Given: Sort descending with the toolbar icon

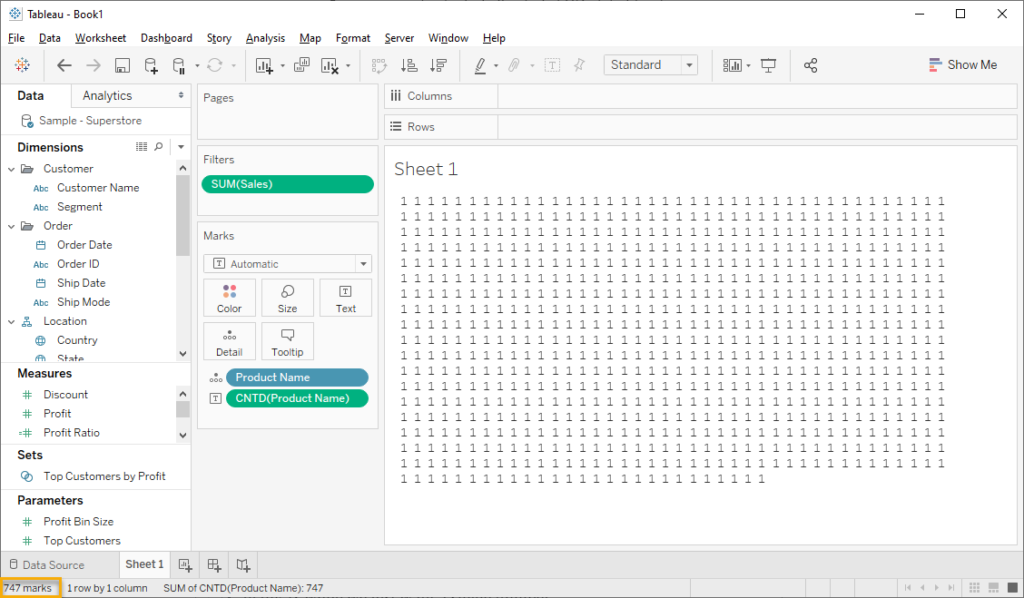Looking at the screenshot, I should 438,65.
